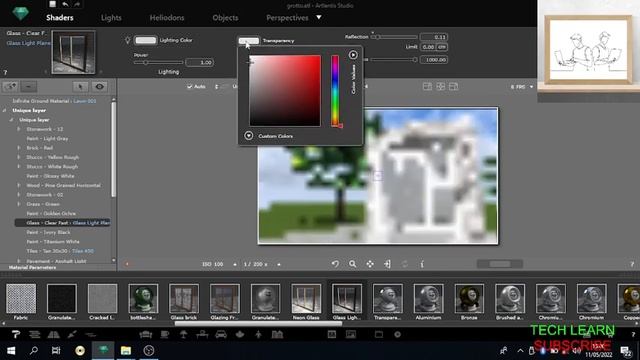640x360 pixels.
Task: Open the Perspectives dropdown arrow
Action: click(x=319, y=17)
